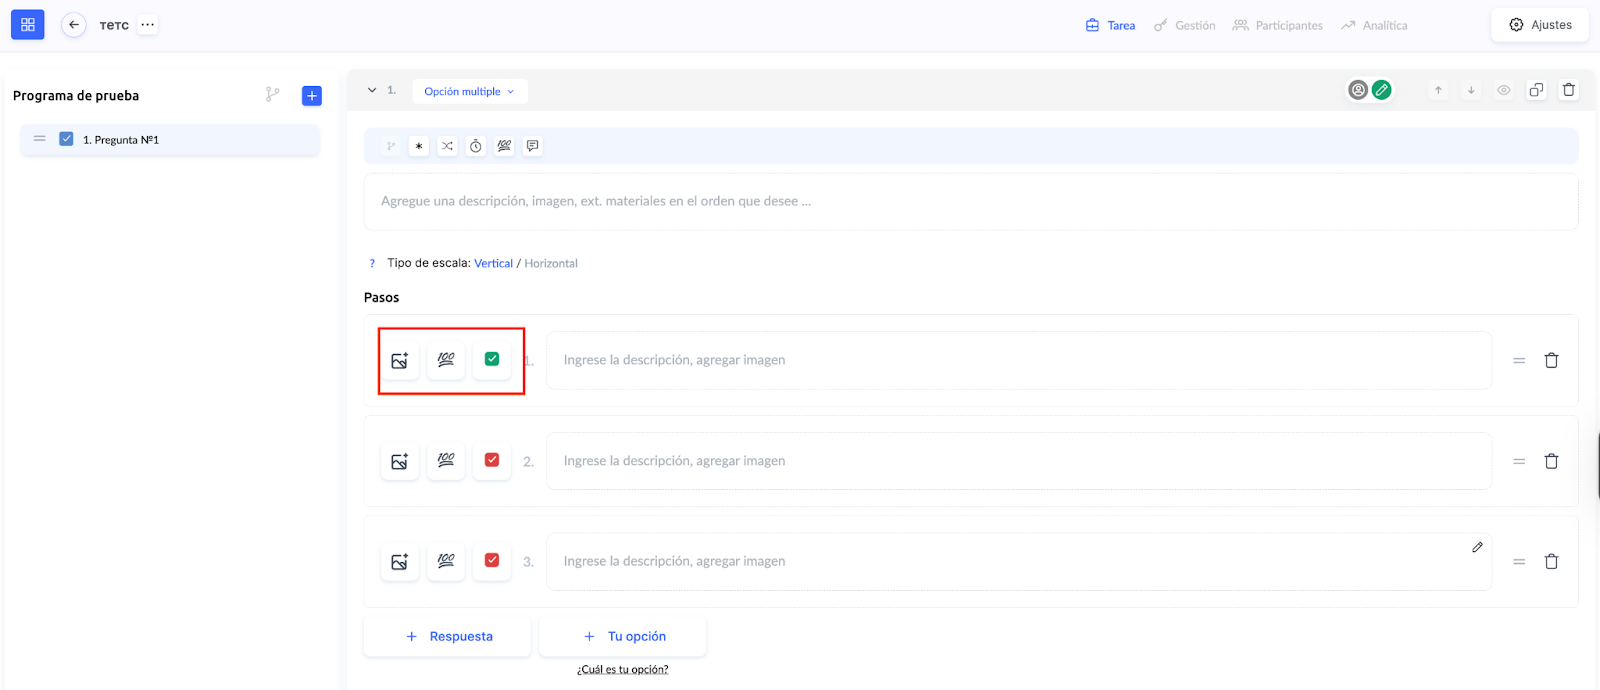Image resolution: width=1600 pixels, height=690 pixels.
Task: Click the shuffle answers icon in question toolbar
Action: [447, 146]
